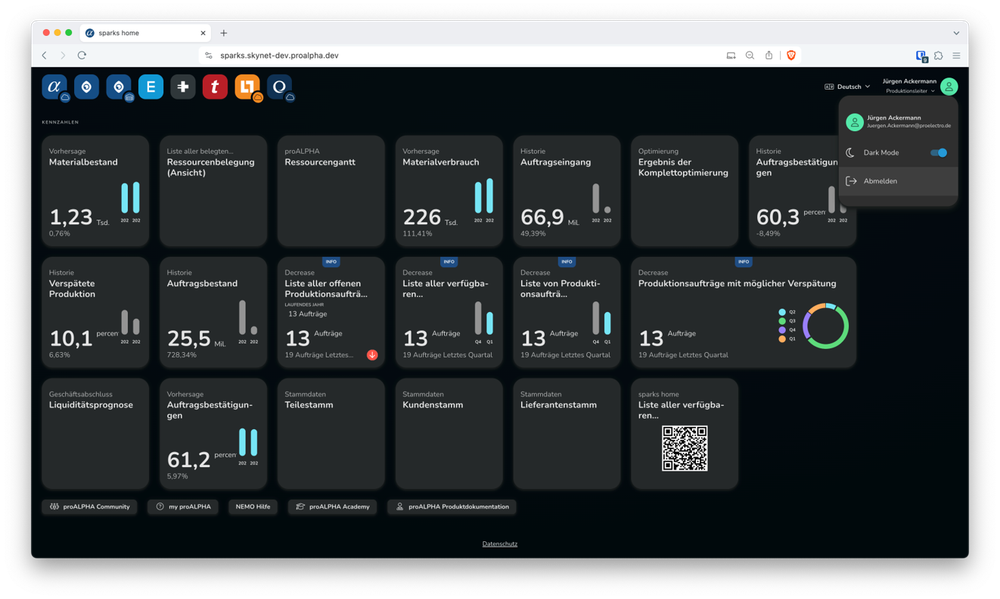Open the dark plus-sign app icon
This screenshot has width=1000, height=599.
[183, 87]
